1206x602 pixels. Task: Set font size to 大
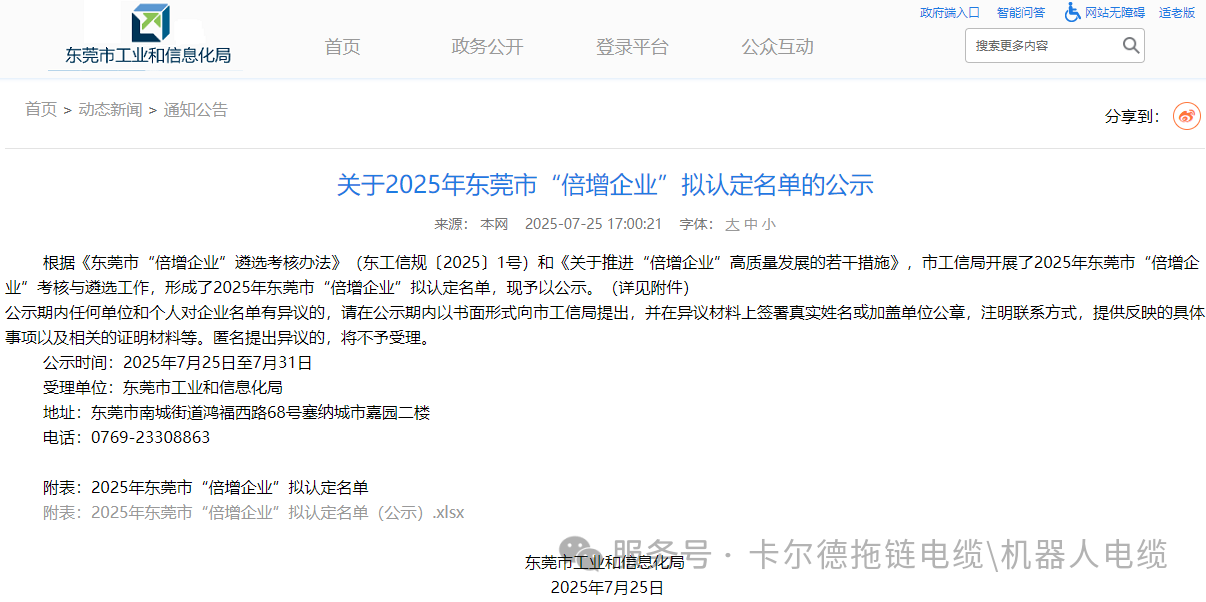tap(732, 225)
